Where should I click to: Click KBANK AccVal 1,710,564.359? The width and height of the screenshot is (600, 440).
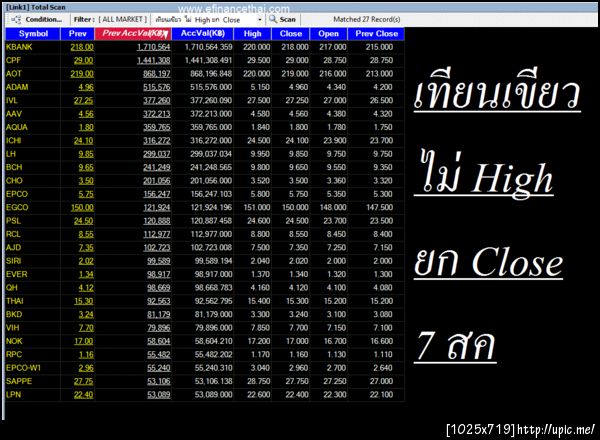(208, 47)
